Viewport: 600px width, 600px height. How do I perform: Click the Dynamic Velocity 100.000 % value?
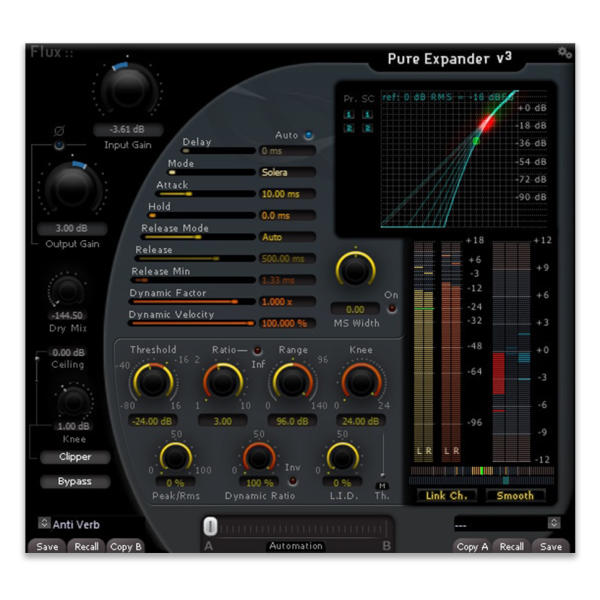pos(287,323)
